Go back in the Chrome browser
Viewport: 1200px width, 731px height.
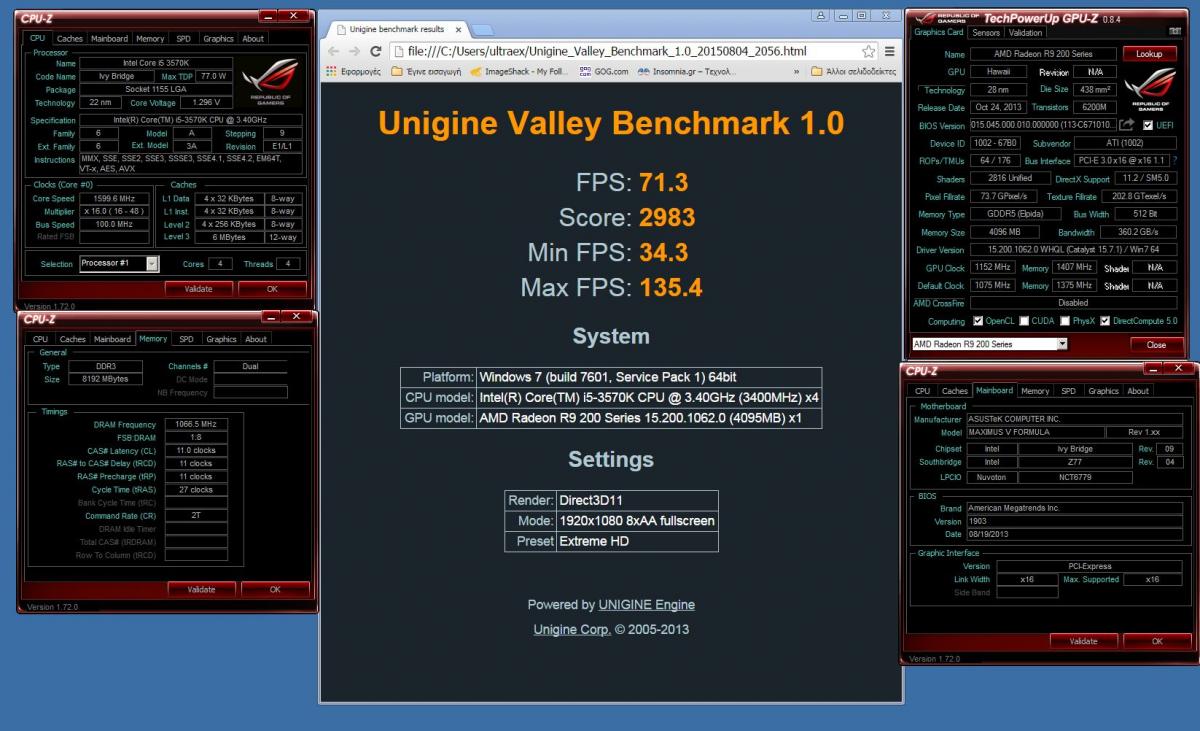[333, 51]
